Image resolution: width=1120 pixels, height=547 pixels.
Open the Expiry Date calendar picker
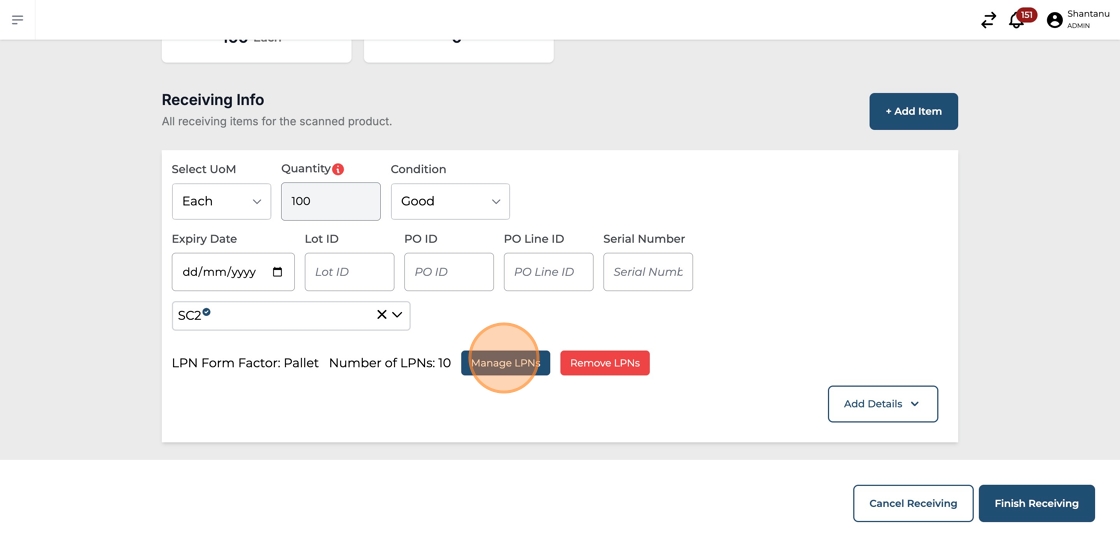pos(277,272)
